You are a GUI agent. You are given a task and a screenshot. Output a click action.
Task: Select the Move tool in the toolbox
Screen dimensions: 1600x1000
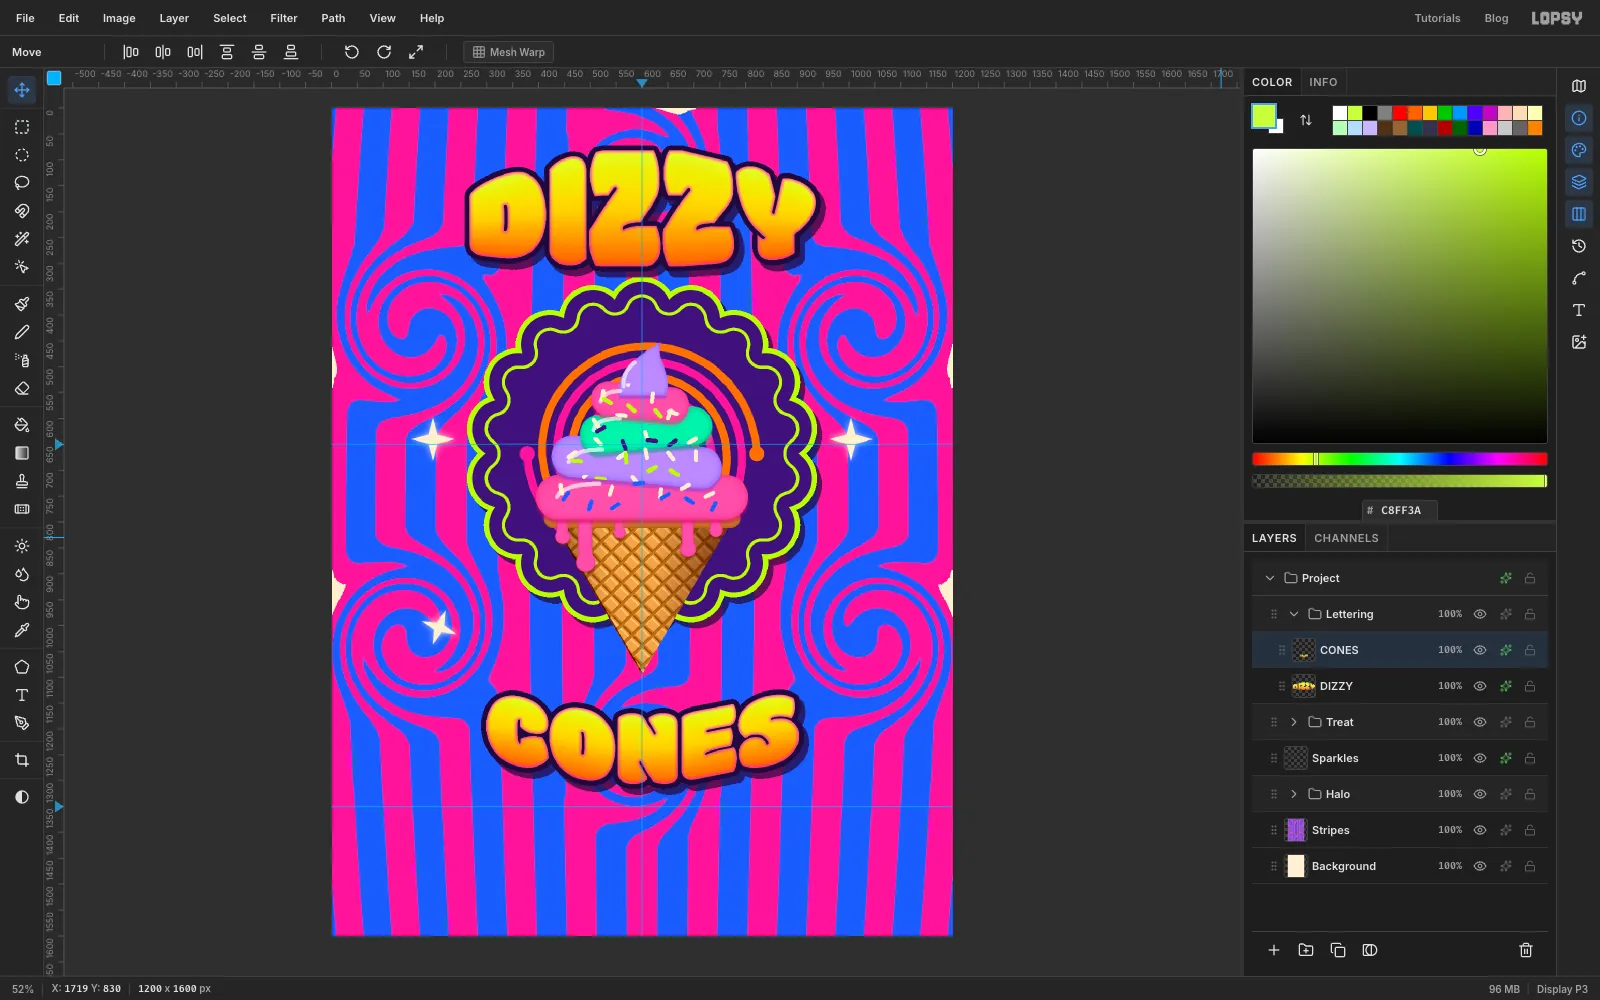pyautogui.click(x=22, y=90)
